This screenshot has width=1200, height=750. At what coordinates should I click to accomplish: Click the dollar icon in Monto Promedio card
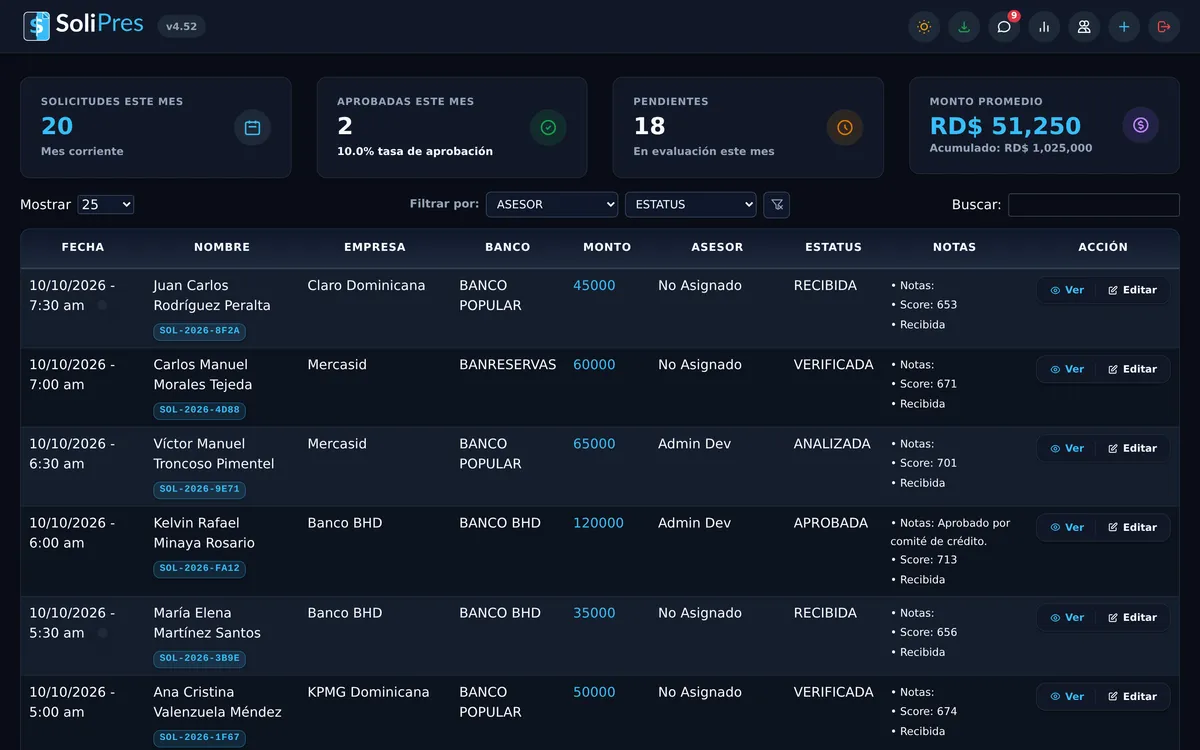click(x=1141, y=125)
